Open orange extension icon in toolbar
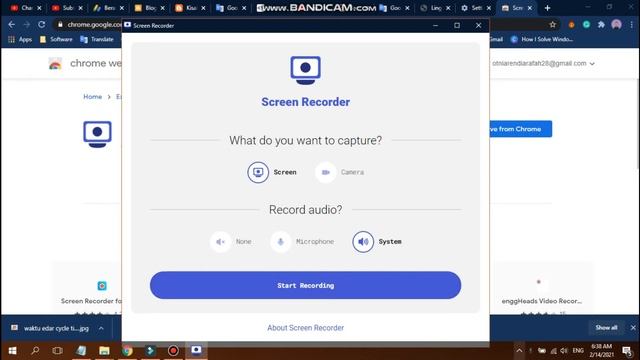The image size is (640, 360). pos(571,24)
